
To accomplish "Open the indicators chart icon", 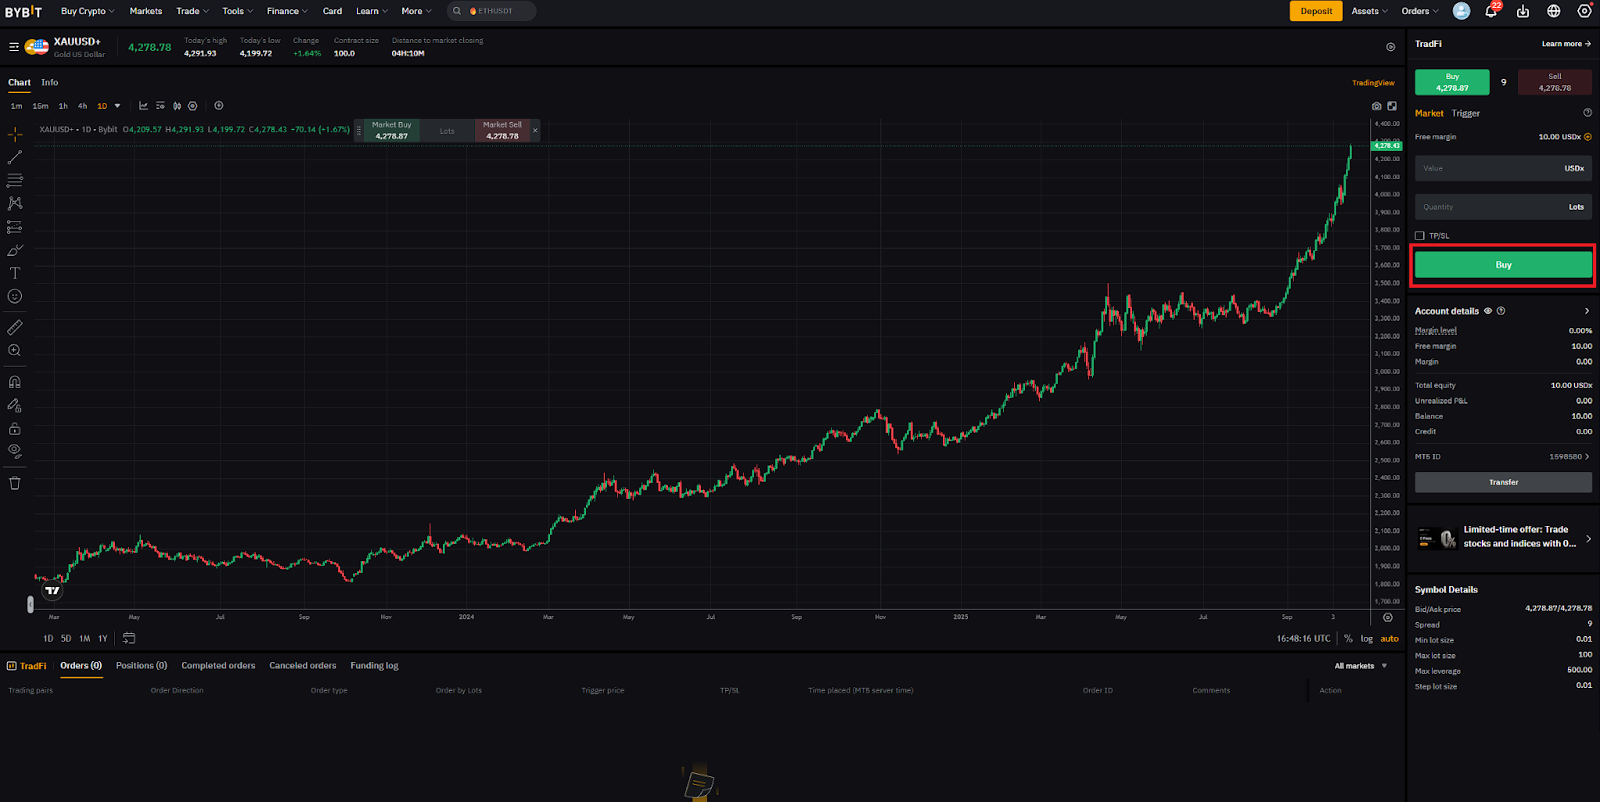I will pos(143,106).
